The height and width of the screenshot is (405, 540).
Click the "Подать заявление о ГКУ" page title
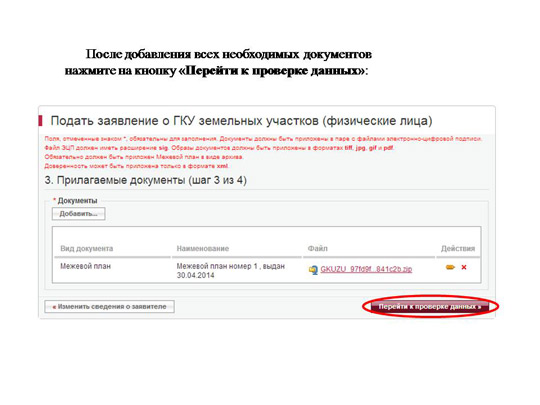pyautogui.click(x=241, y=121)
